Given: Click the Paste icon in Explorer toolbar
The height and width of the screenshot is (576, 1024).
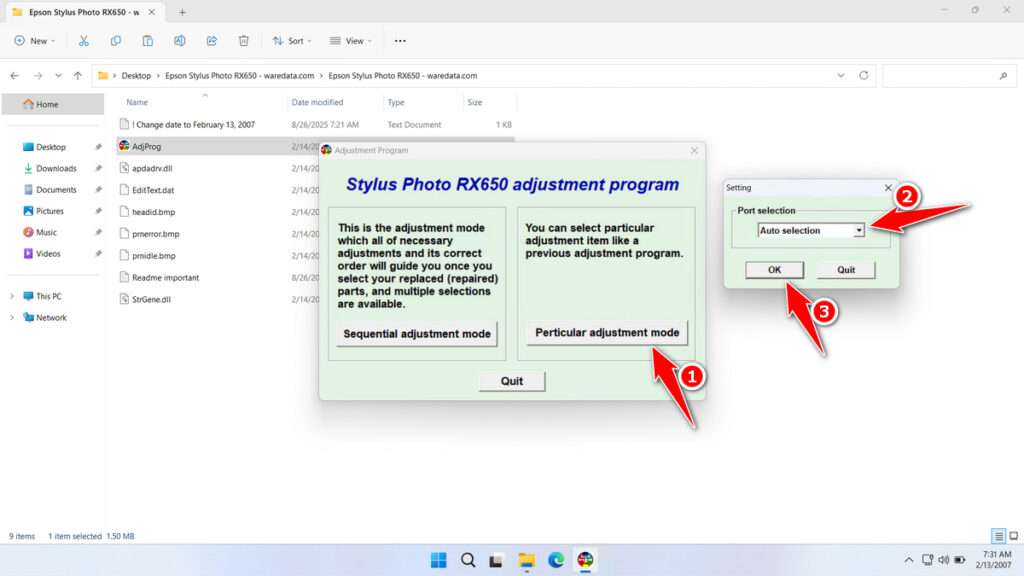Looking at the screenshot, I should pyautogui.click(x=148, y=40).
